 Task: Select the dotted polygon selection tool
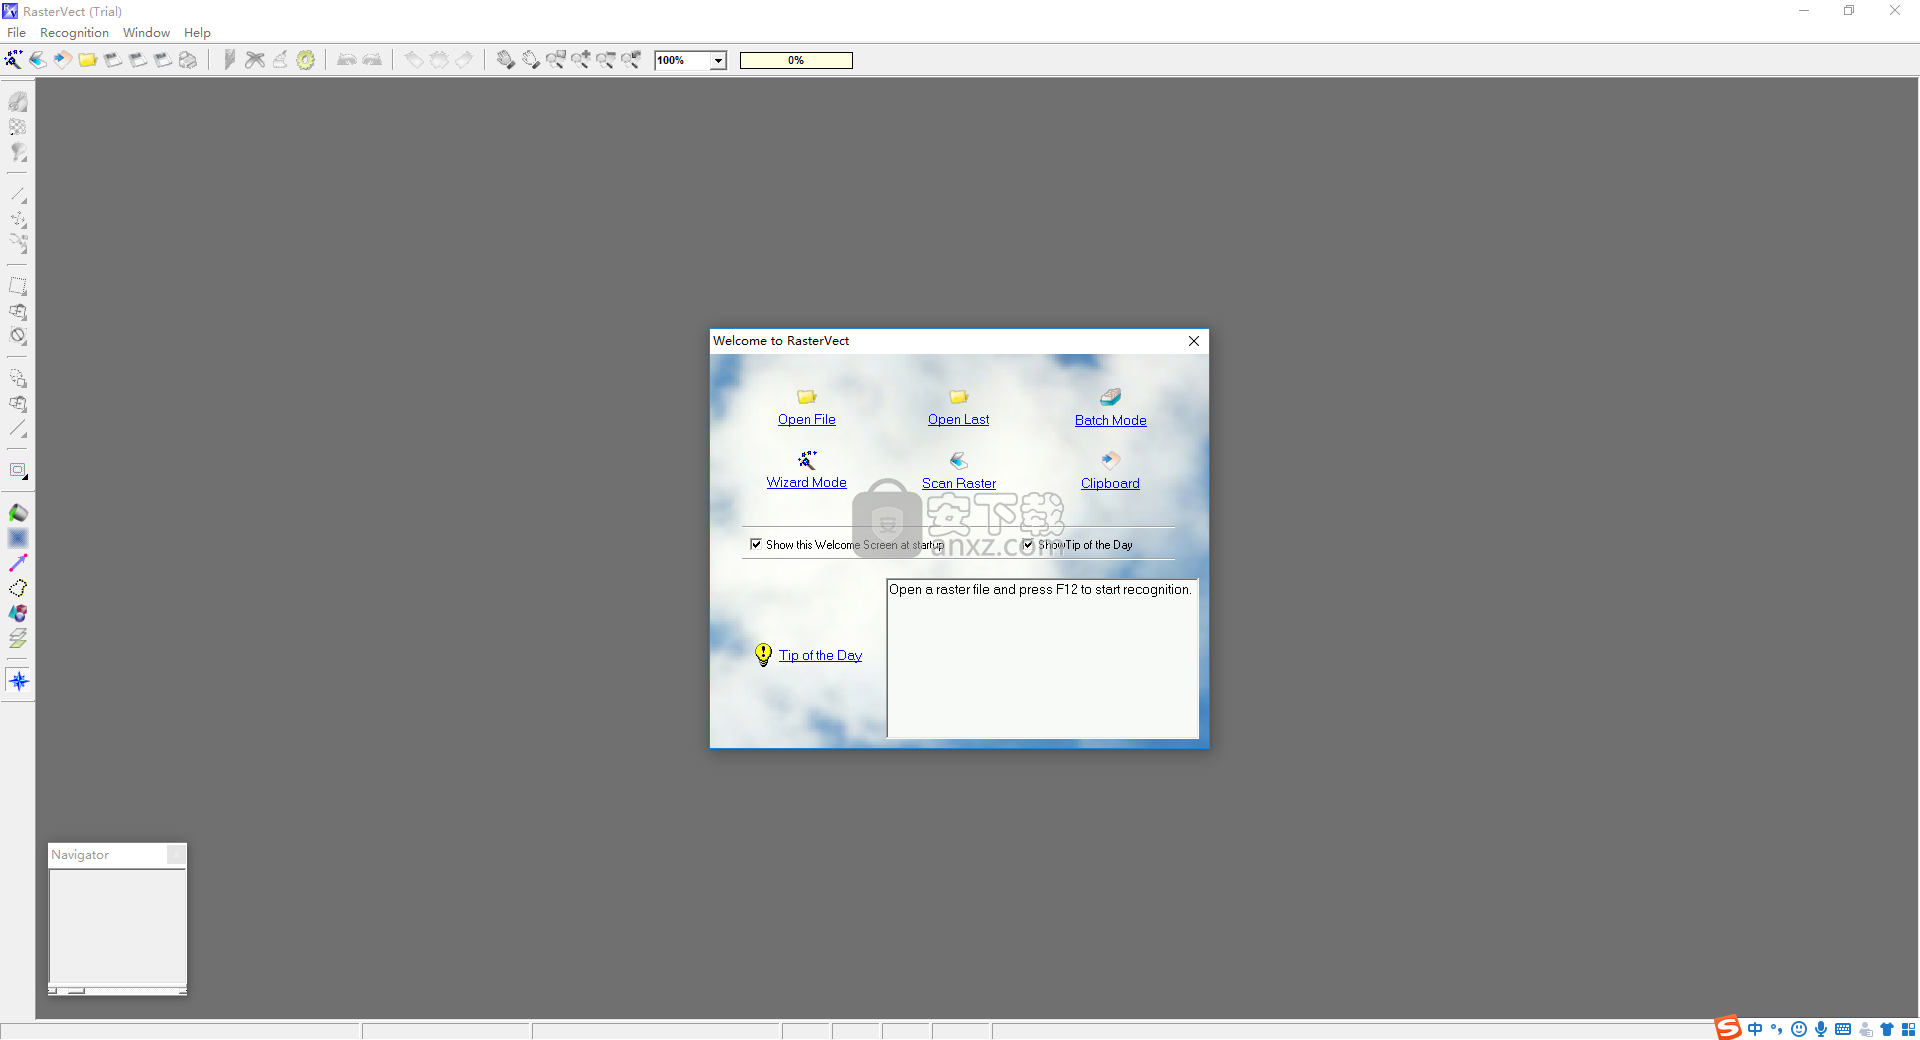point(18,588)
